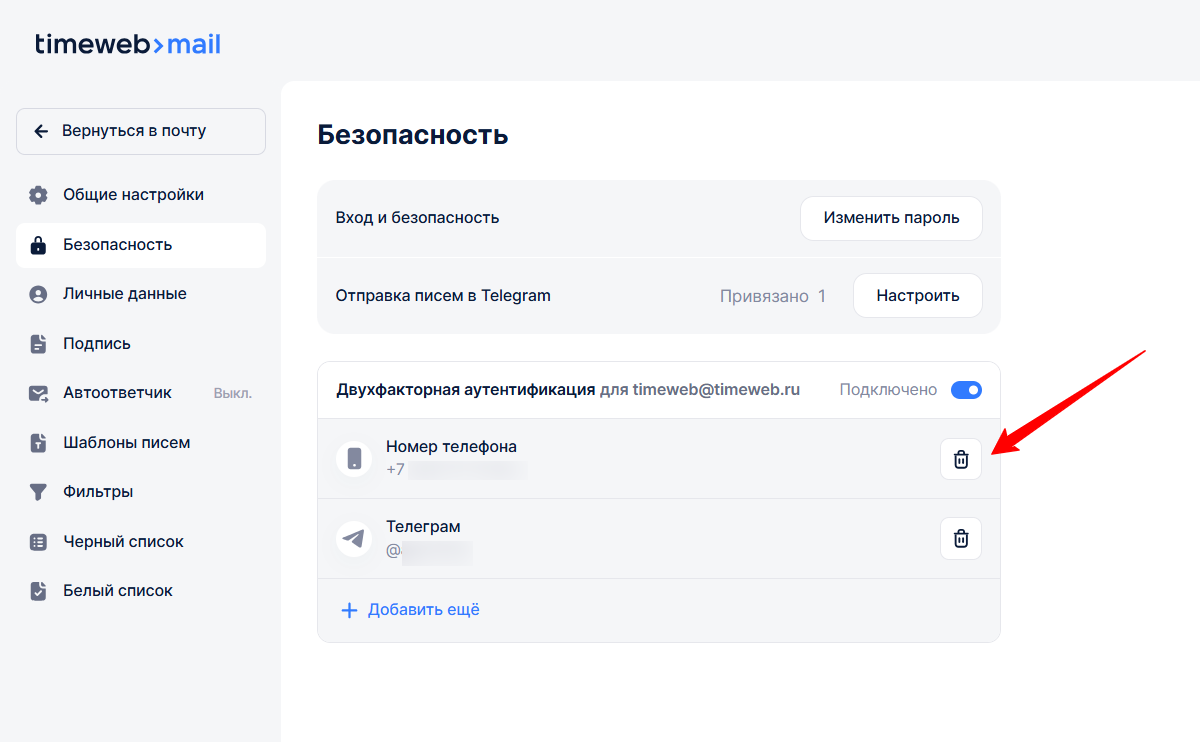Click the Добавить ещё link
1200x742 pixels.
423,610
